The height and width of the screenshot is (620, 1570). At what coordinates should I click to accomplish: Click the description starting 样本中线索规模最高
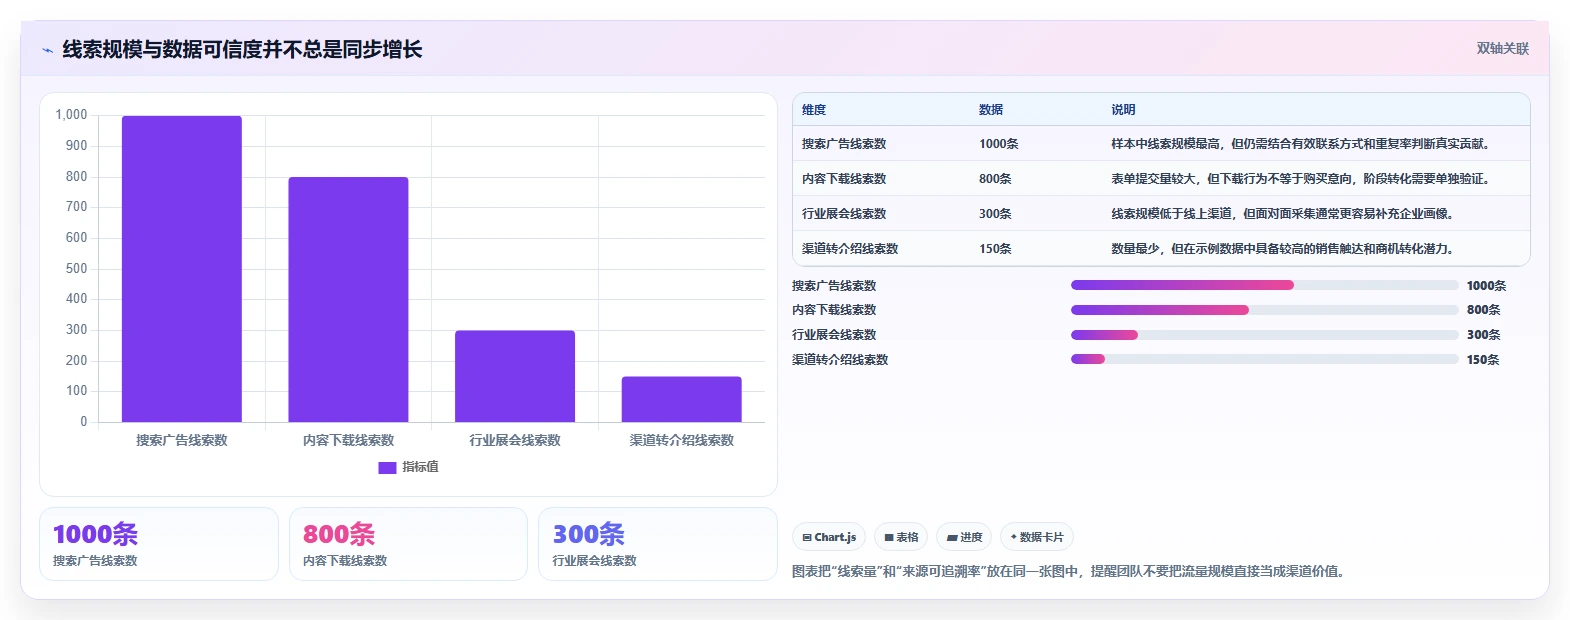1303,144
